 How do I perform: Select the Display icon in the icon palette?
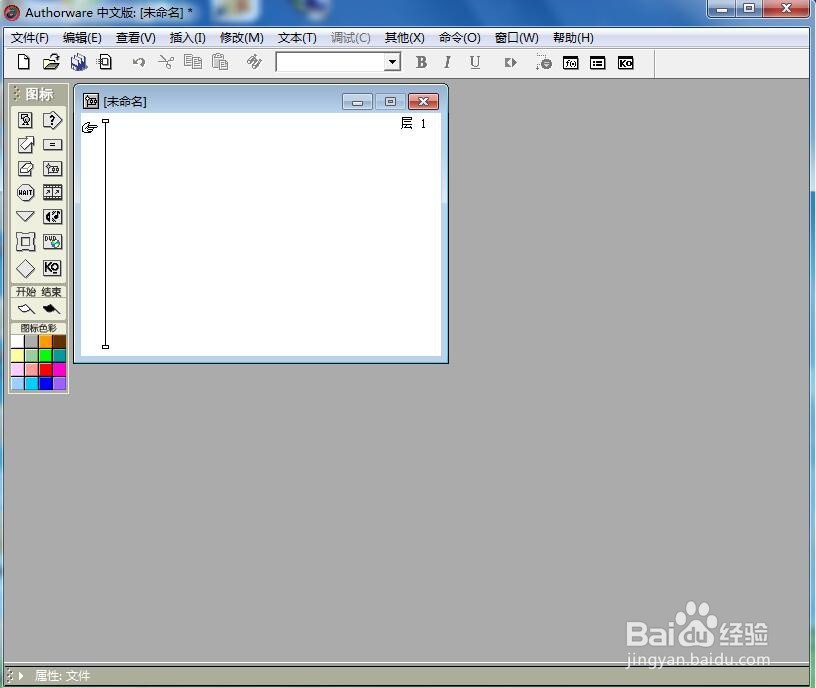25,120
